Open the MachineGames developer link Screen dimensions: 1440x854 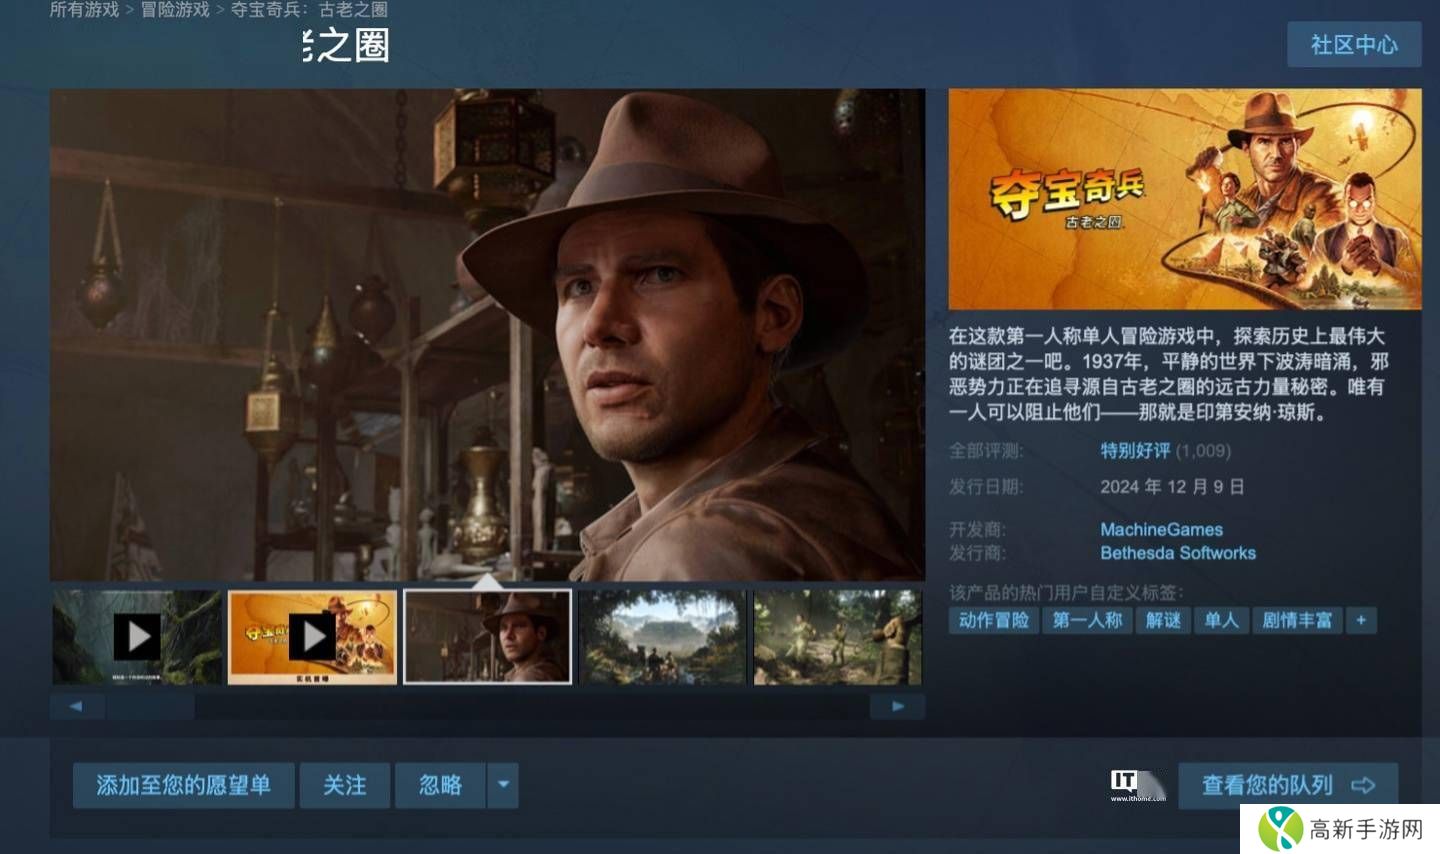coord(1161,530)
